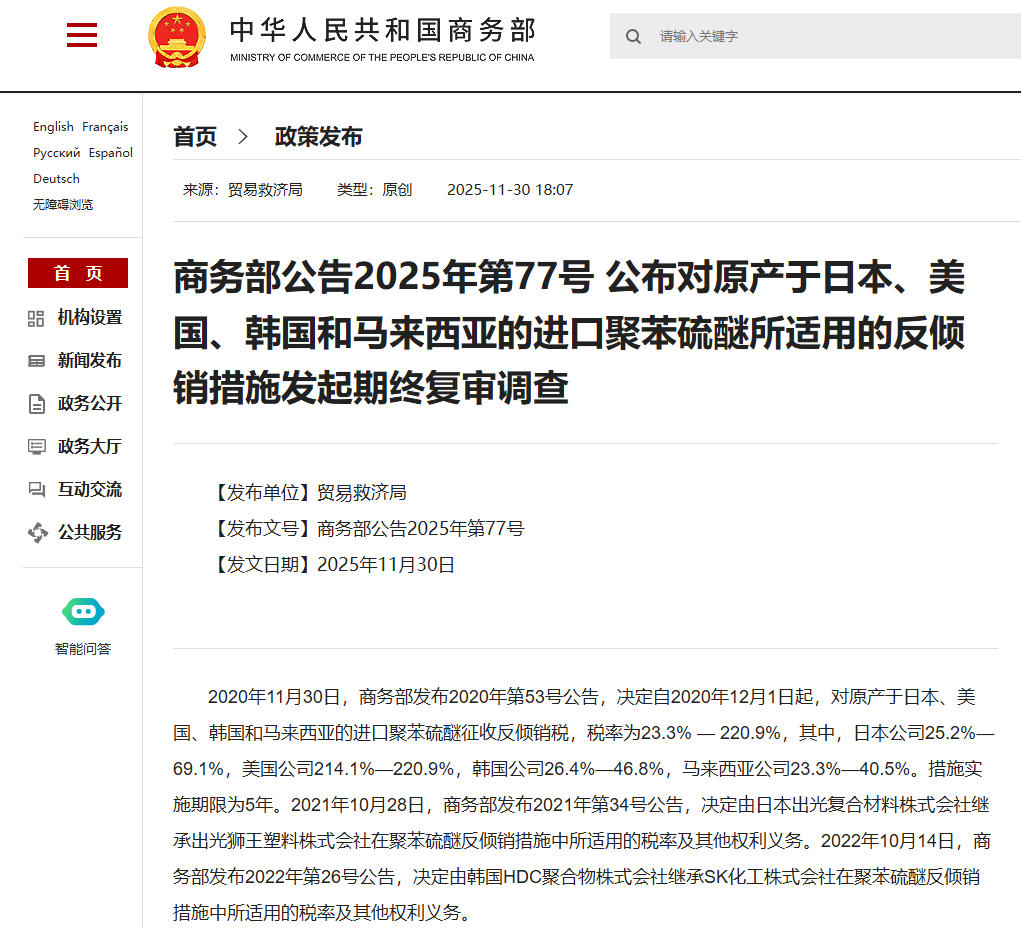Switch language to Français

(105, 127)
